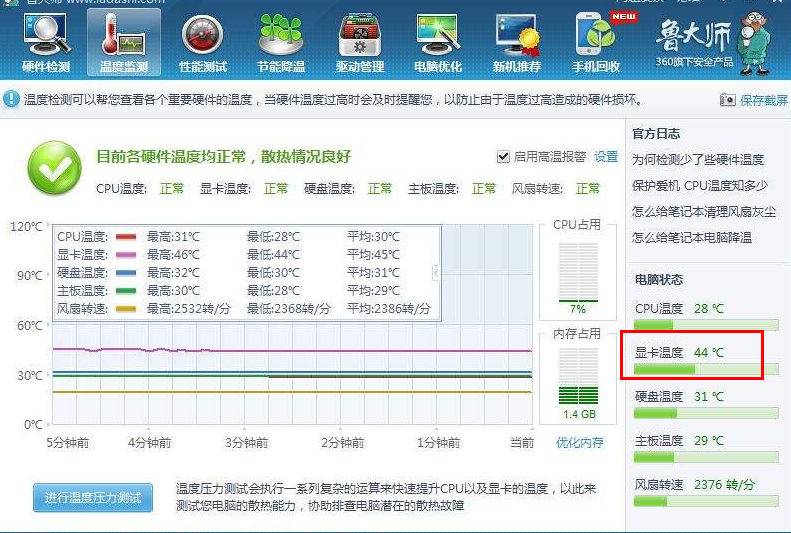Toggle the 启用高温报警 checkbox
Viewport: 791px width, 533px height.
point(504,157)
